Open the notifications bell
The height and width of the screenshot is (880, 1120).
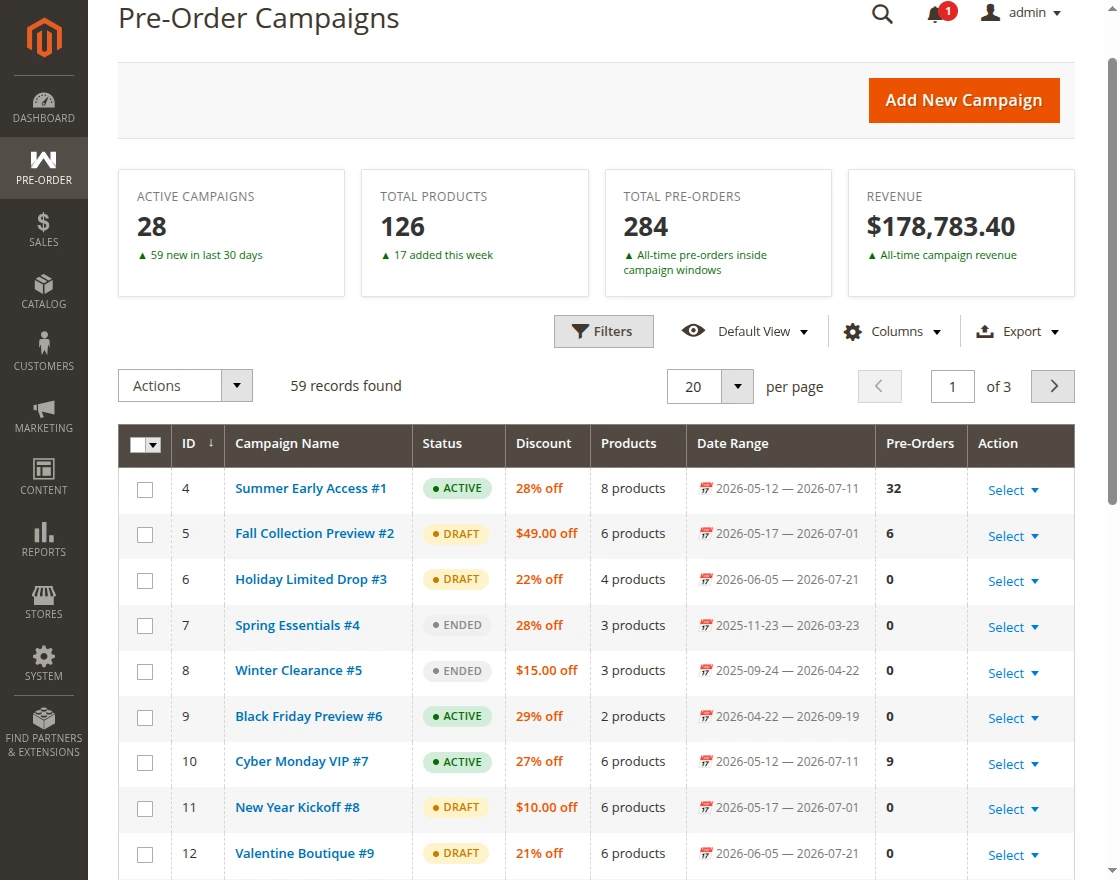click(x=935, y=14)
